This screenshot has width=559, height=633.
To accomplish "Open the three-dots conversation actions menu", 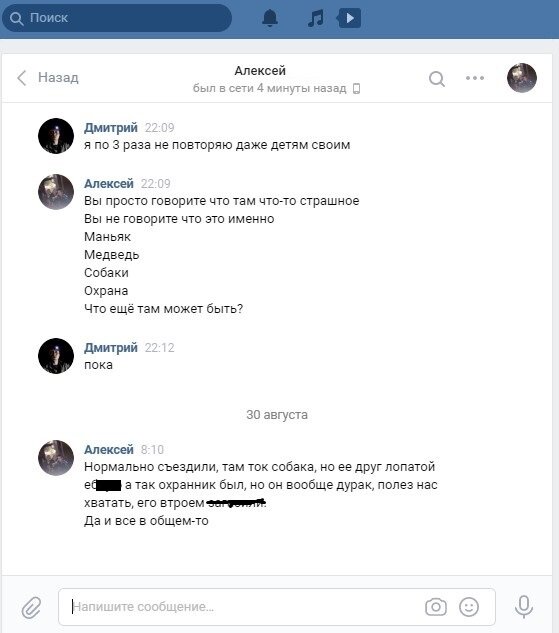I will pos(475,78).
